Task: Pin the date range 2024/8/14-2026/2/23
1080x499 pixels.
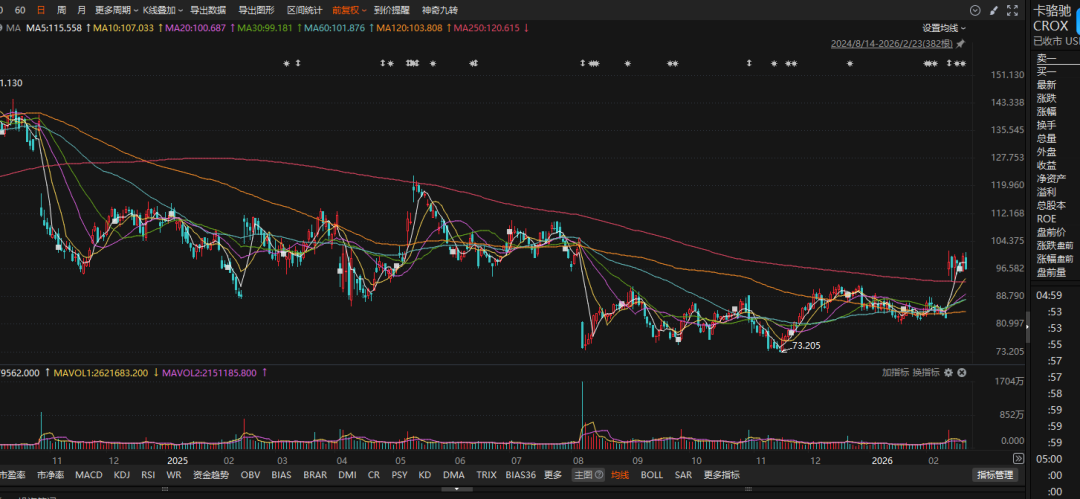Action: click(x=961, y=44)
